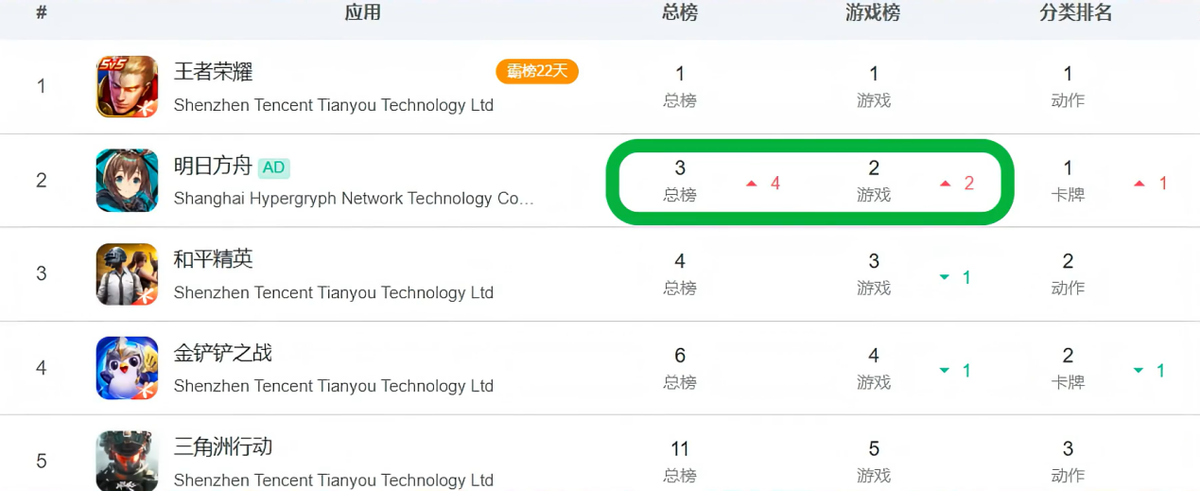Open the 和平精英 app icon
This screenshot has width=1200, height=491.
(x=127, y=274)
